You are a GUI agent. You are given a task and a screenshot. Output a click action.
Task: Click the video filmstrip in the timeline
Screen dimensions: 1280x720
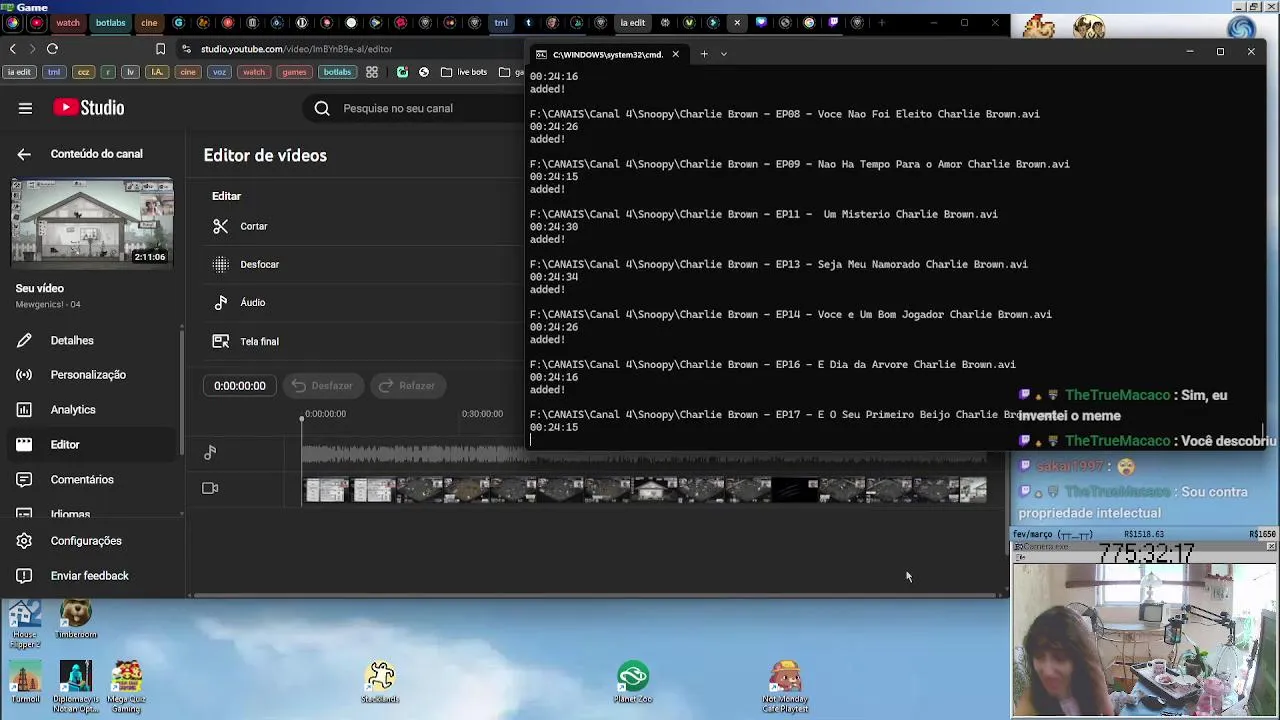645,490
